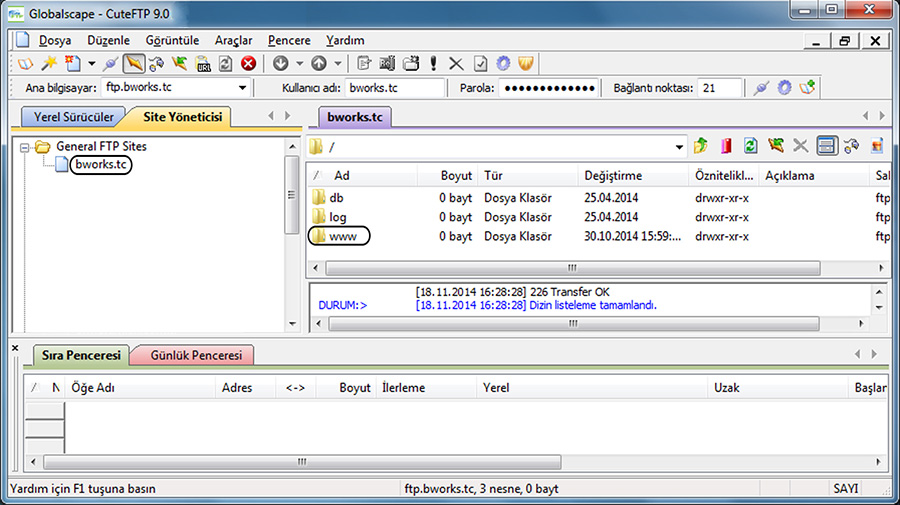Open the Ana bilgisayar host dropdown
The width and height of the screenshot is (900, 505).
point(242,88)
